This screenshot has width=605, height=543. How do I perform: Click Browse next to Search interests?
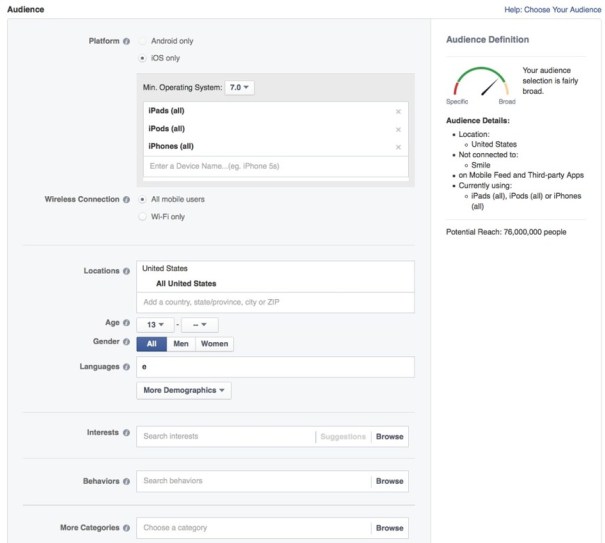389,437
